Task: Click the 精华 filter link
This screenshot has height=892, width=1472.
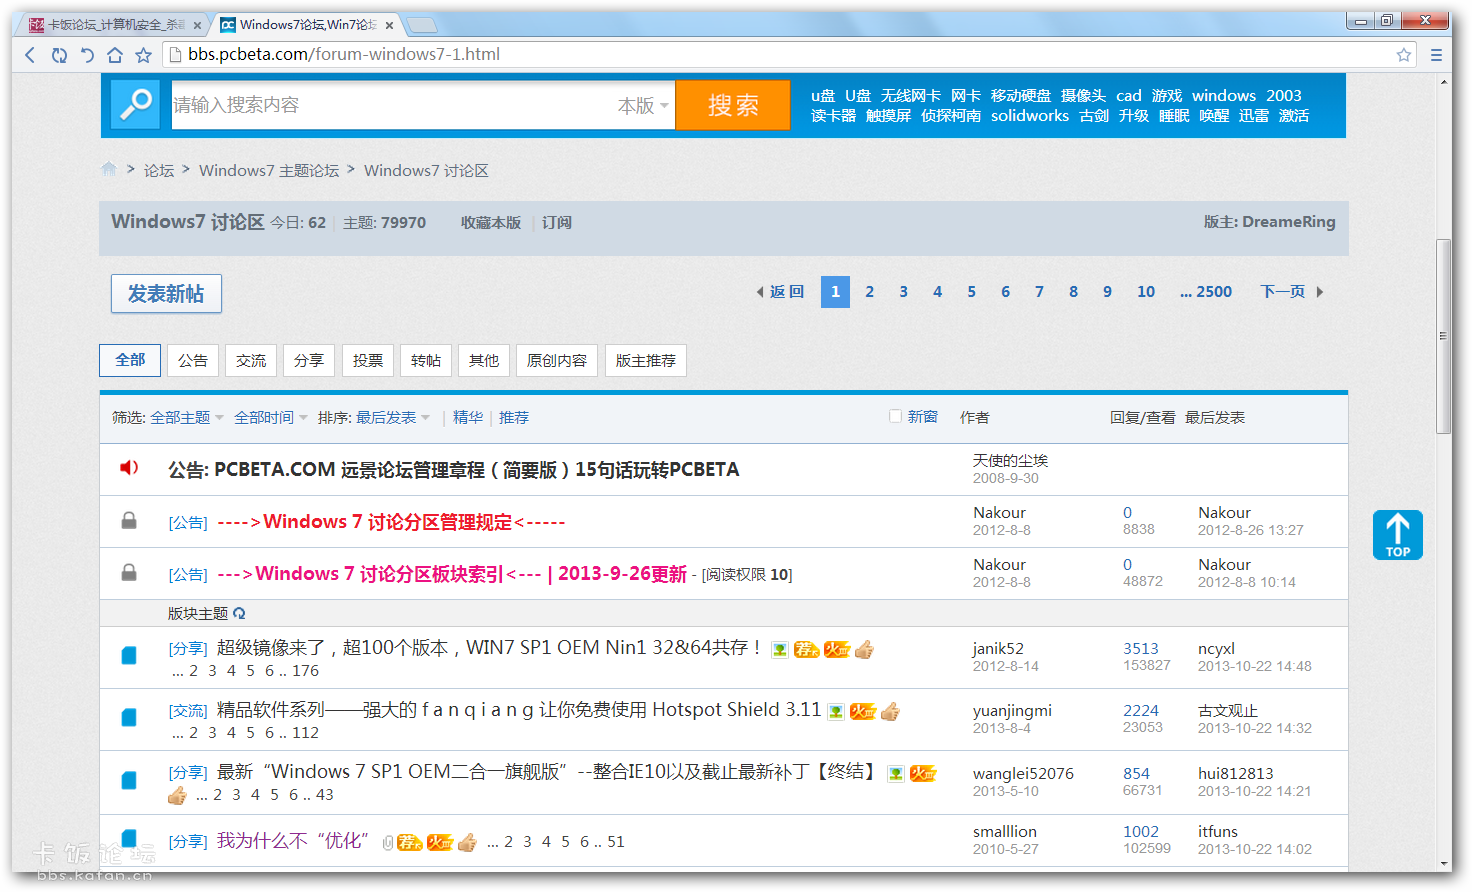Action: tap(468, 417)
